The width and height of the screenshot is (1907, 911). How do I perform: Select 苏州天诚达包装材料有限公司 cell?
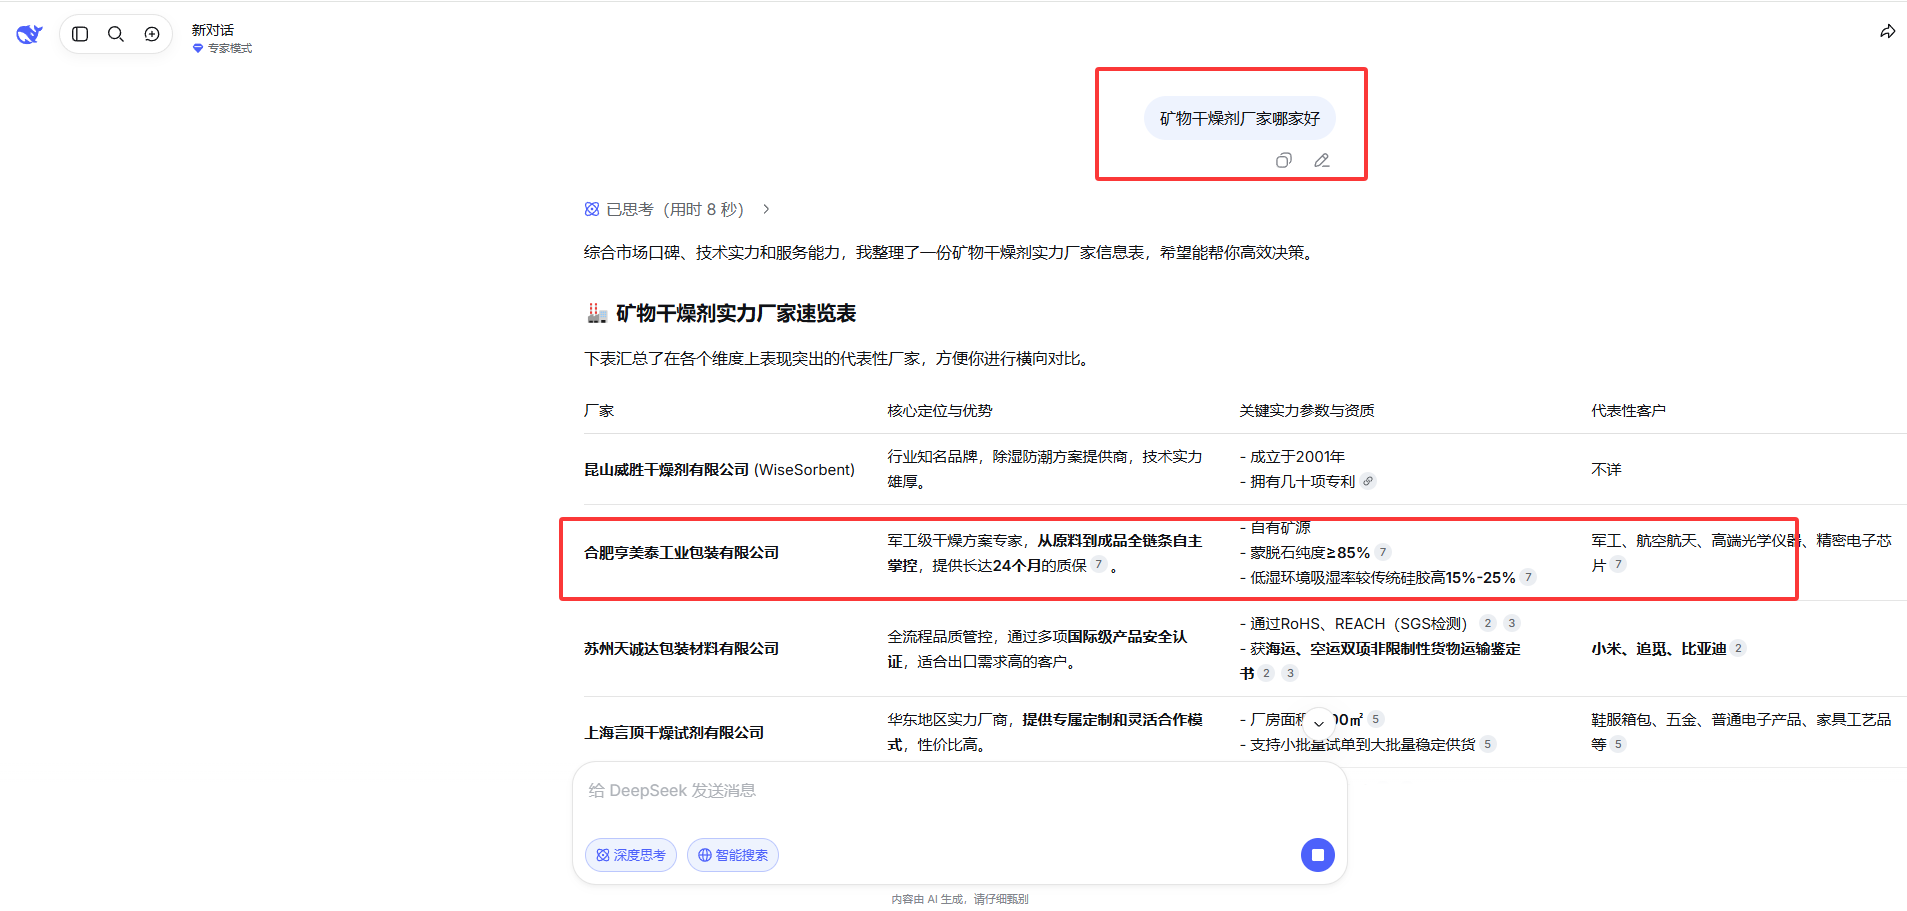[x=681, y=648]
